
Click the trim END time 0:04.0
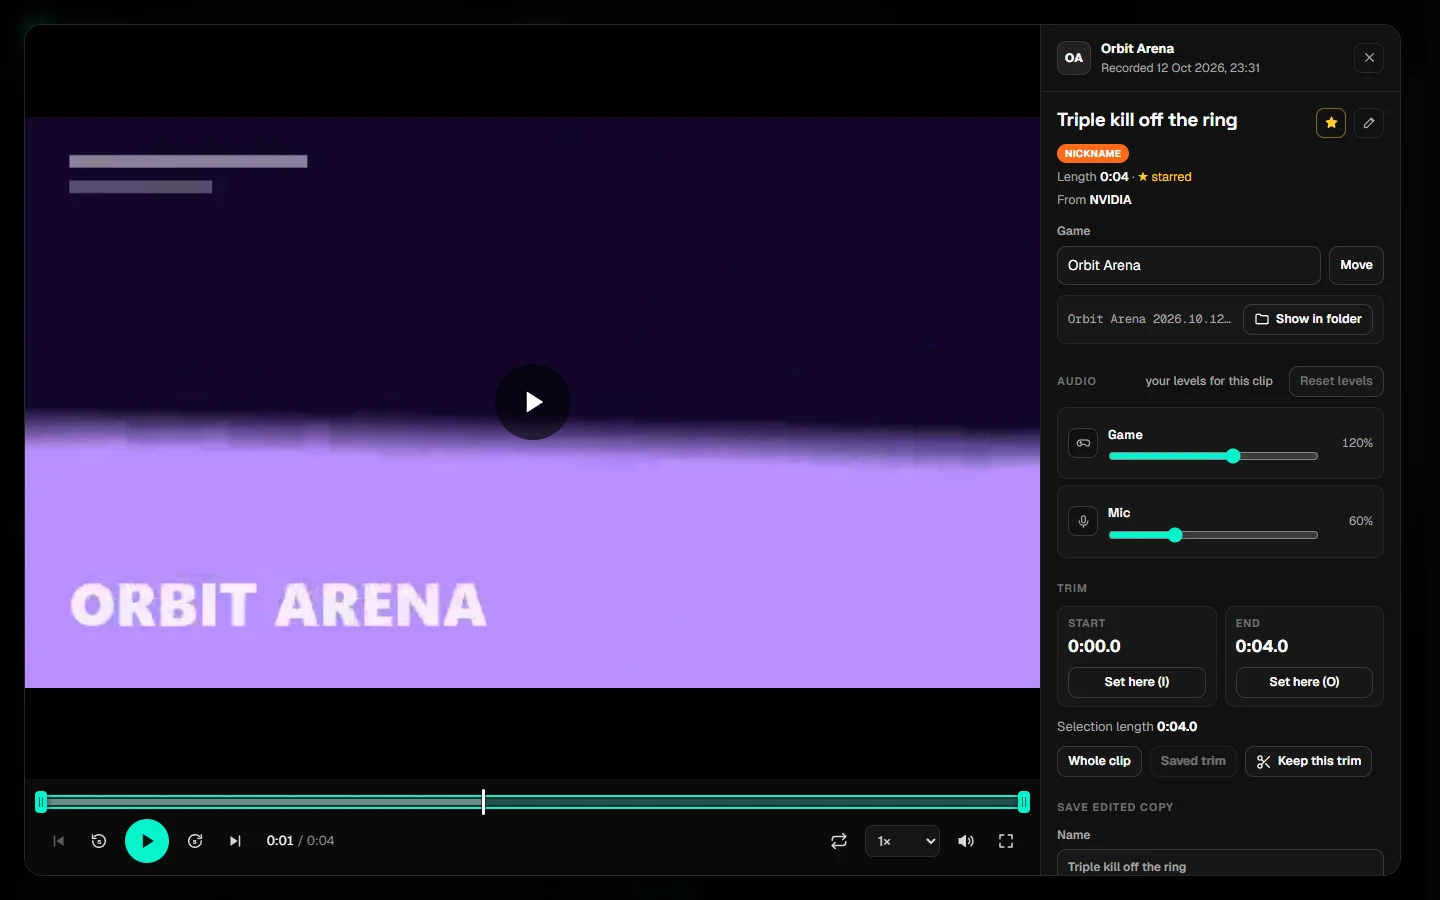click(x=1262, y=646)
